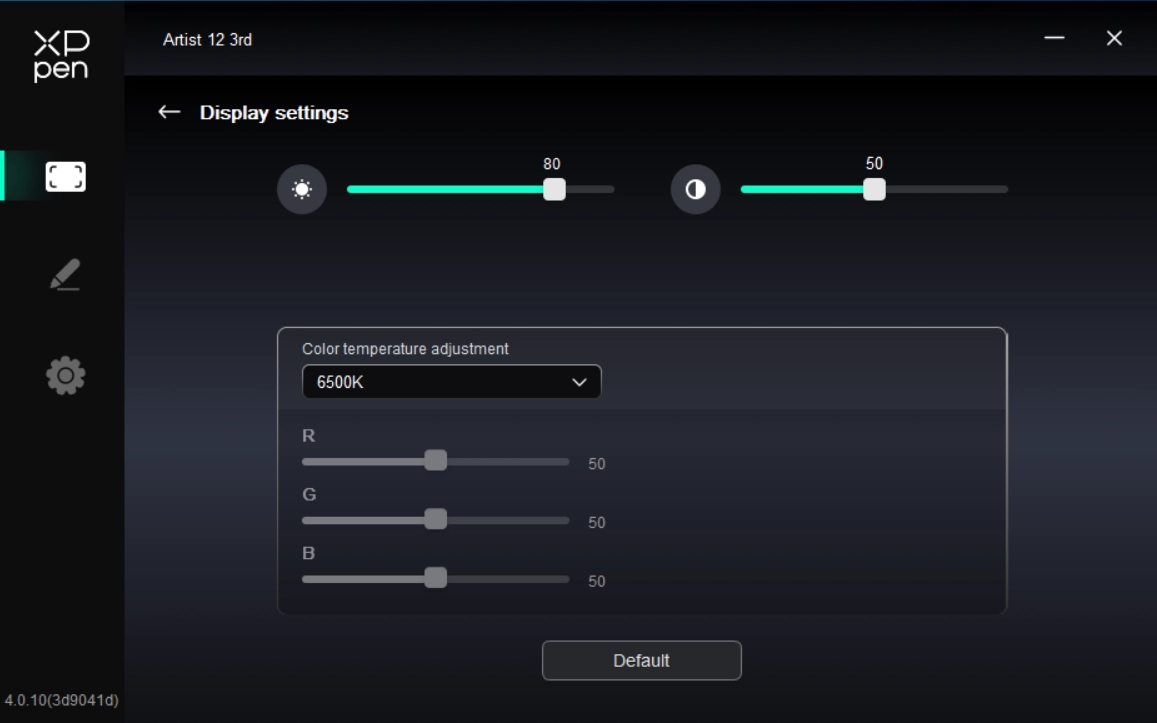Click the Artist 12 3rd device name
Screen dimensions: 1157x723
click(207, 40)
